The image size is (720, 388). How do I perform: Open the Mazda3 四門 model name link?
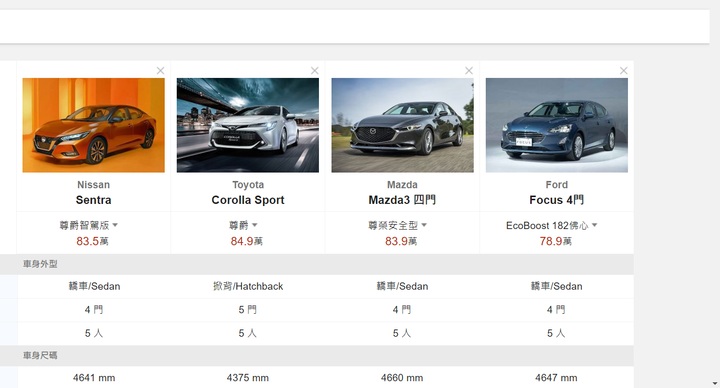point(402,200)
